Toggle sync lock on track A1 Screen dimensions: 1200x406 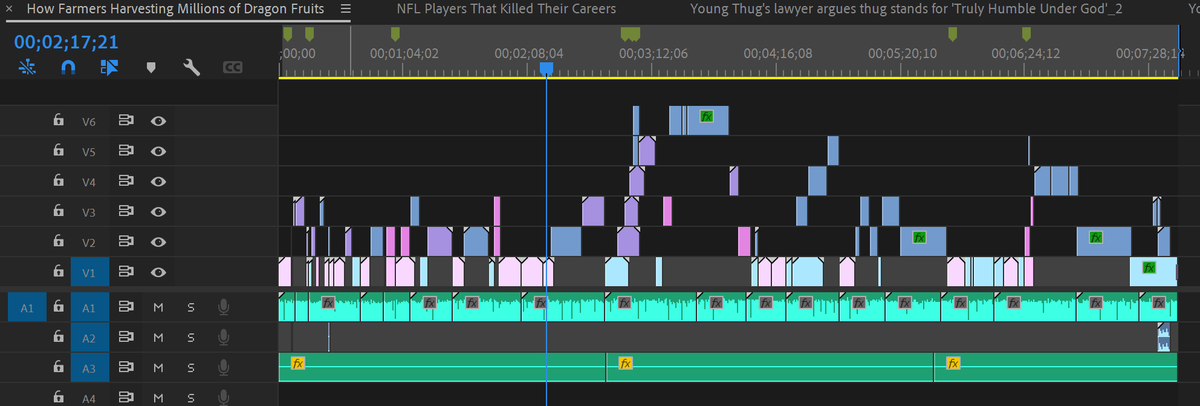point(127,307)
